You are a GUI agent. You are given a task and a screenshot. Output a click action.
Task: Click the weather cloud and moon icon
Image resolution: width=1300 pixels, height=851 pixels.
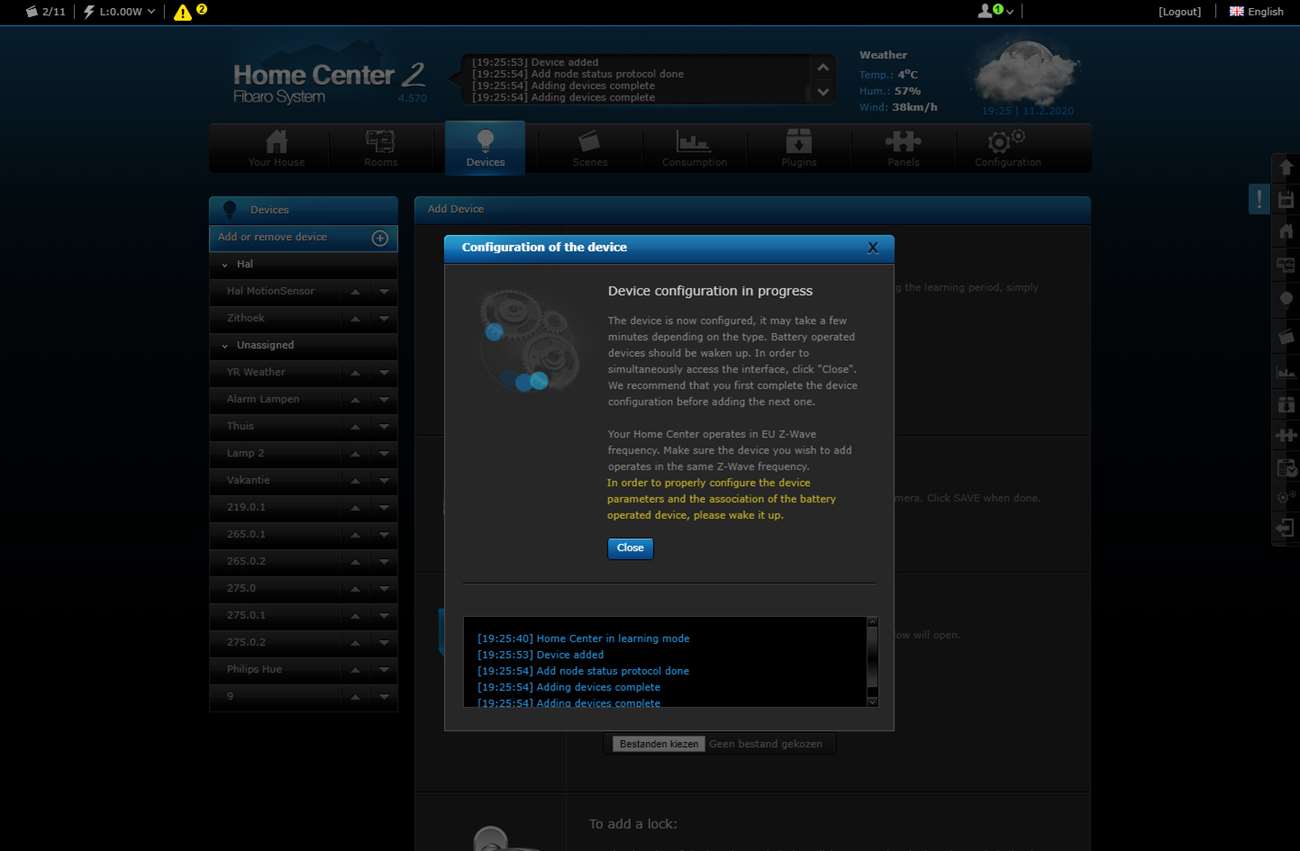pyautogui.click(x=1026, y=72)
